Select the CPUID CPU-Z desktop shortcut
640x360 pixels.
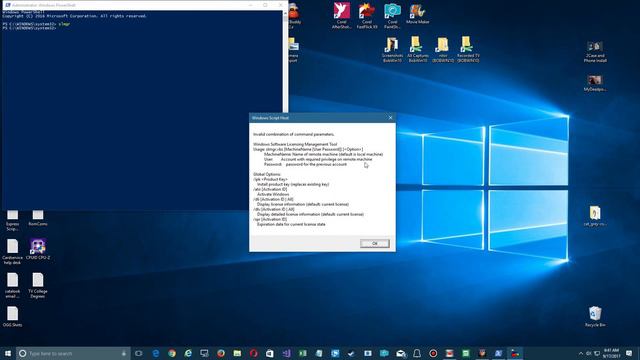(38, 249)
